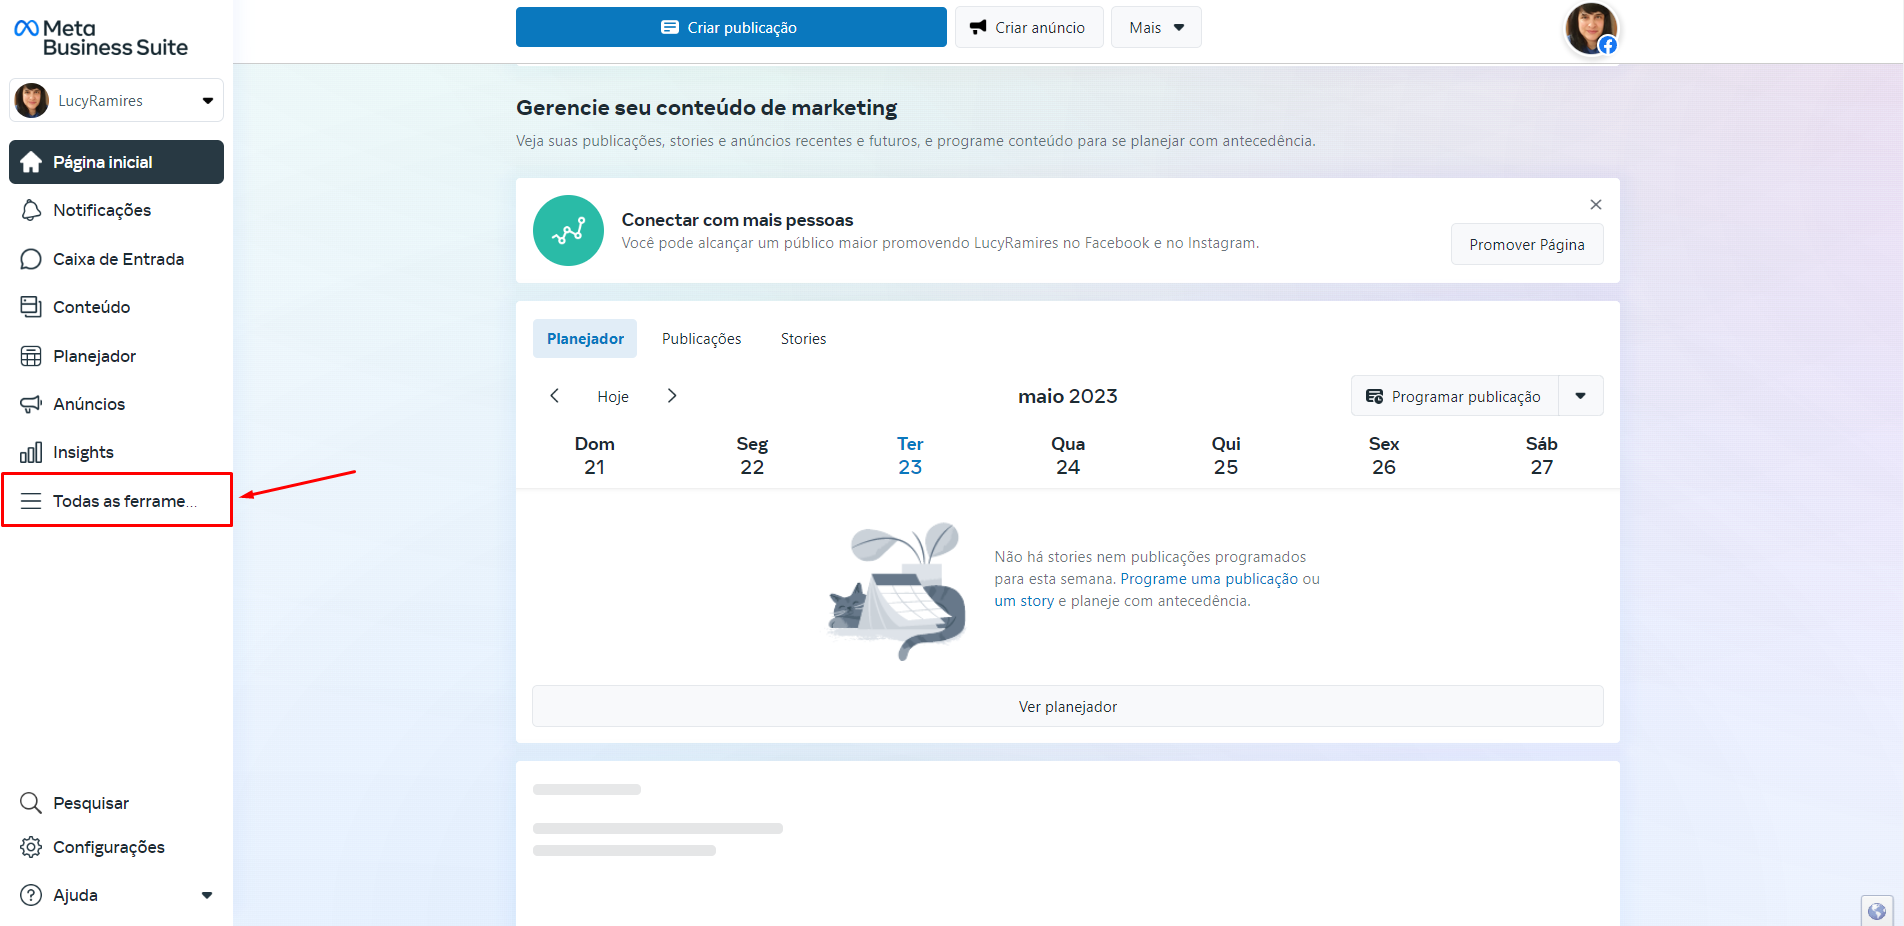Viewport: 1904px width, 926px height.
Task: Select Sex 26 in the calendar
Action: (1384, 455)
